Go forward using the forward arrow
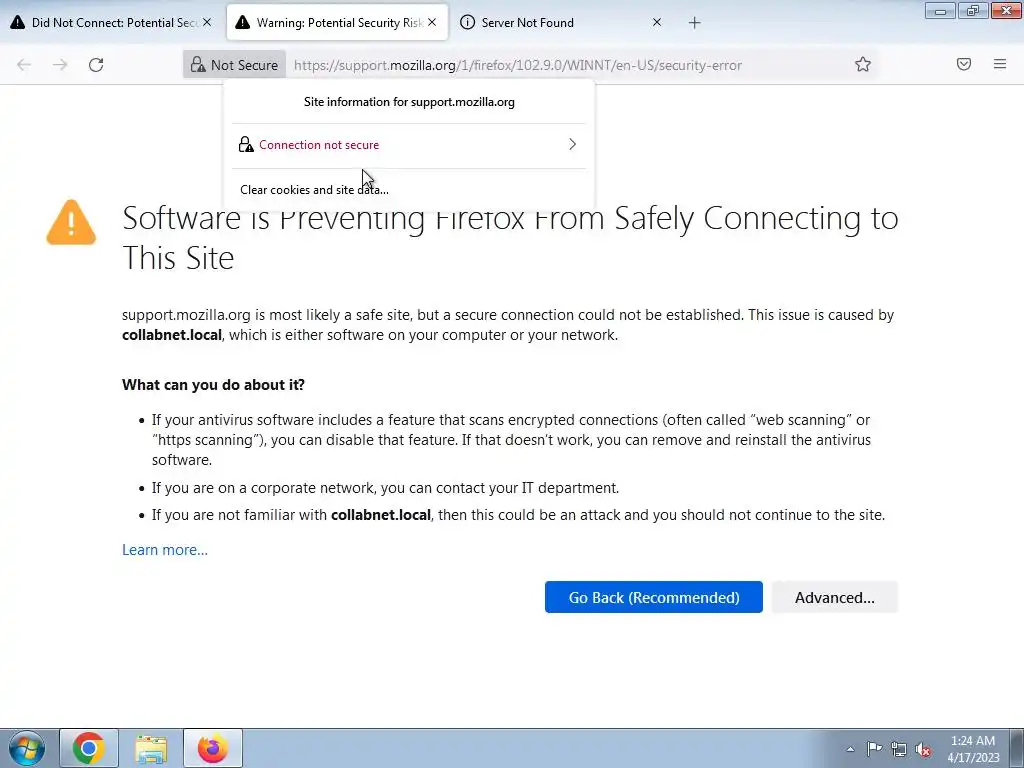 pos(60,65)
